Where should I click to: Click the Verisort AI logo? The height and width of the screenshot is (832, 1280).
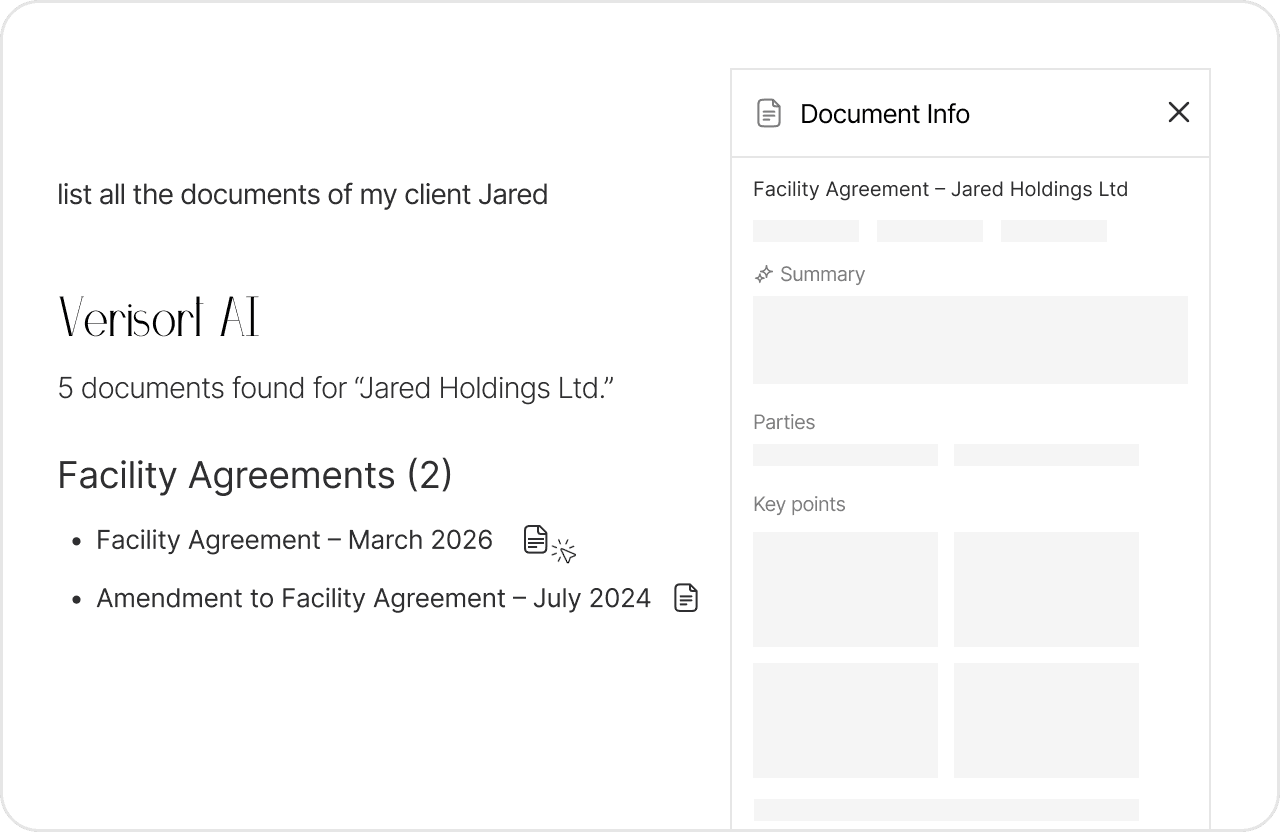tap(159, 318)
